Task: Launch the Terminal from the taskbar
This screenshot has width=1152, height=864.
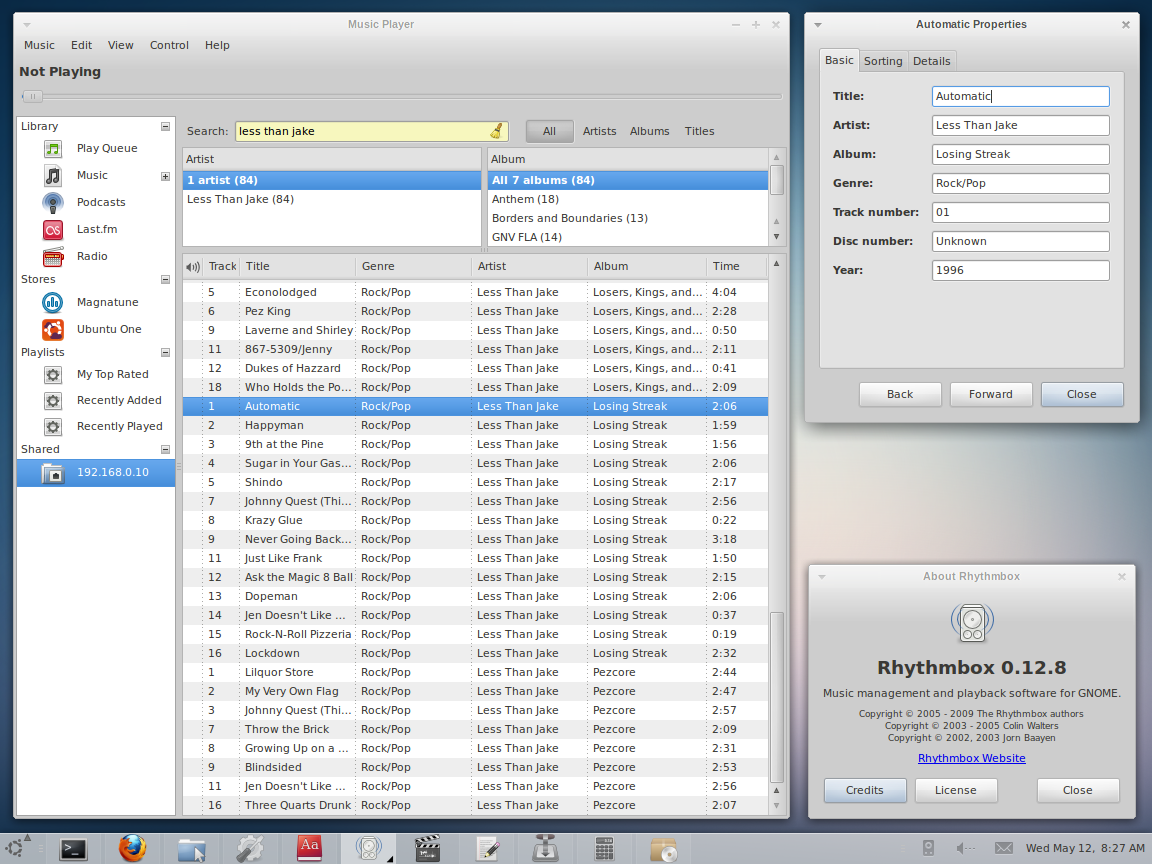Action: [x=73, y=849]
